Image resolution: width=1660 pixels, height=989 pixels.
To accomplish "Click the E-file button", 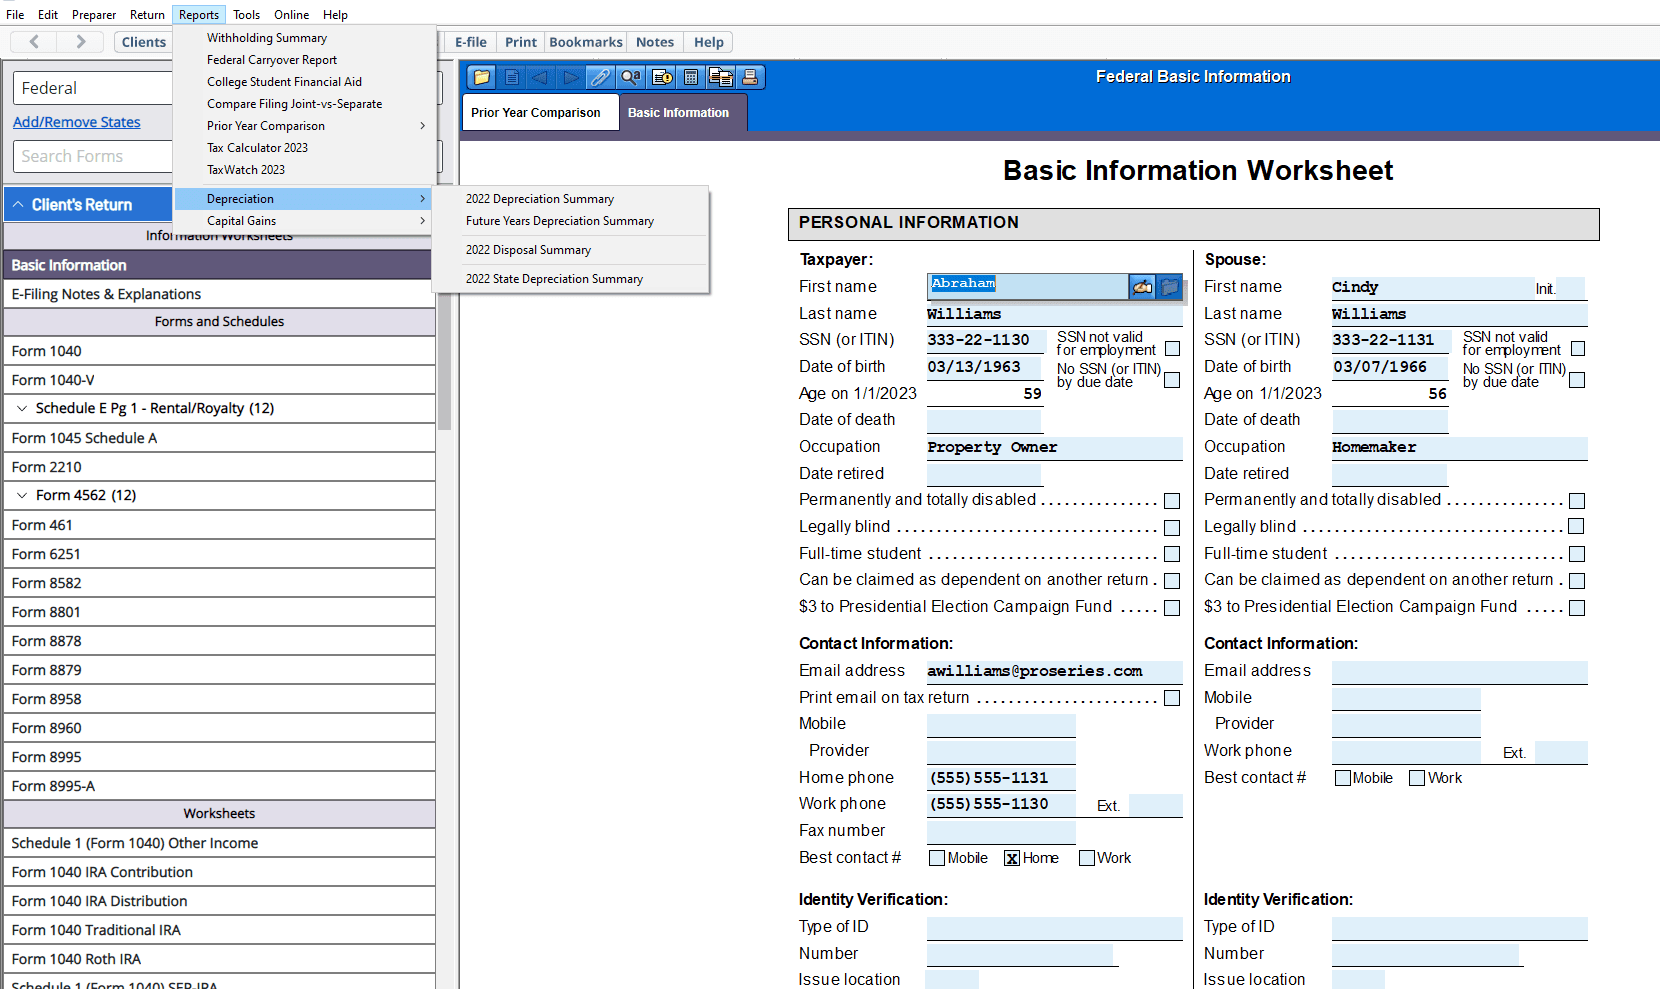I will click(x=470, y=42).
